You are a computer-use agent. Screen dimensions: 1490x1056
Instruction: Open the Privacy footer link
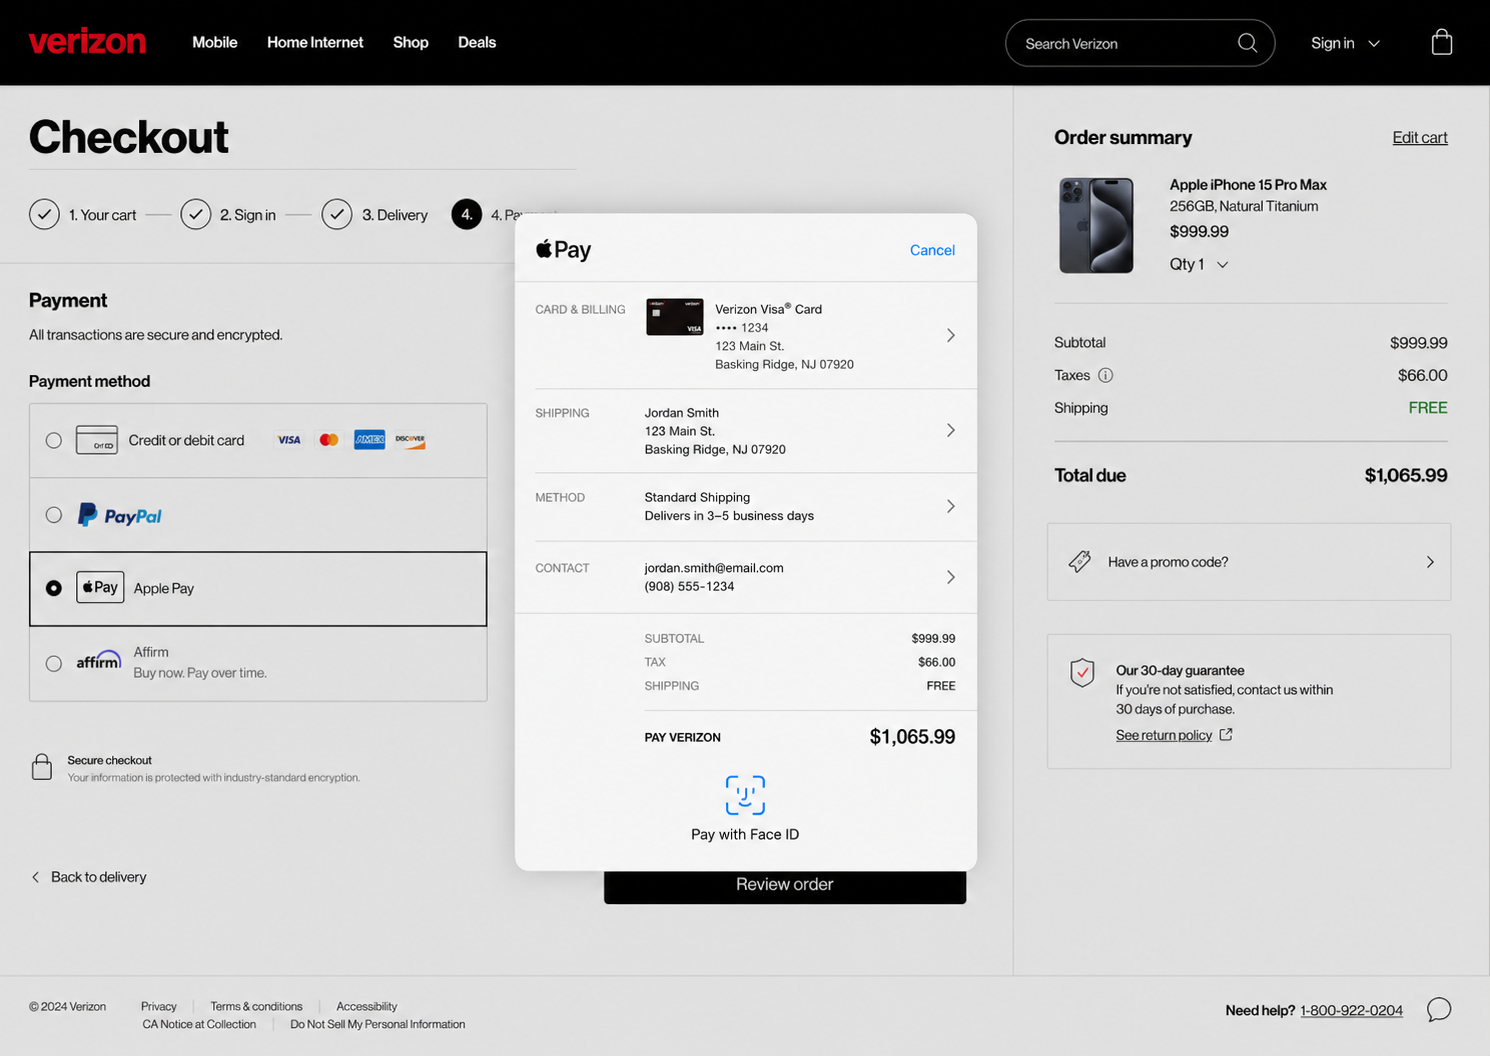tap(159, 1006)
